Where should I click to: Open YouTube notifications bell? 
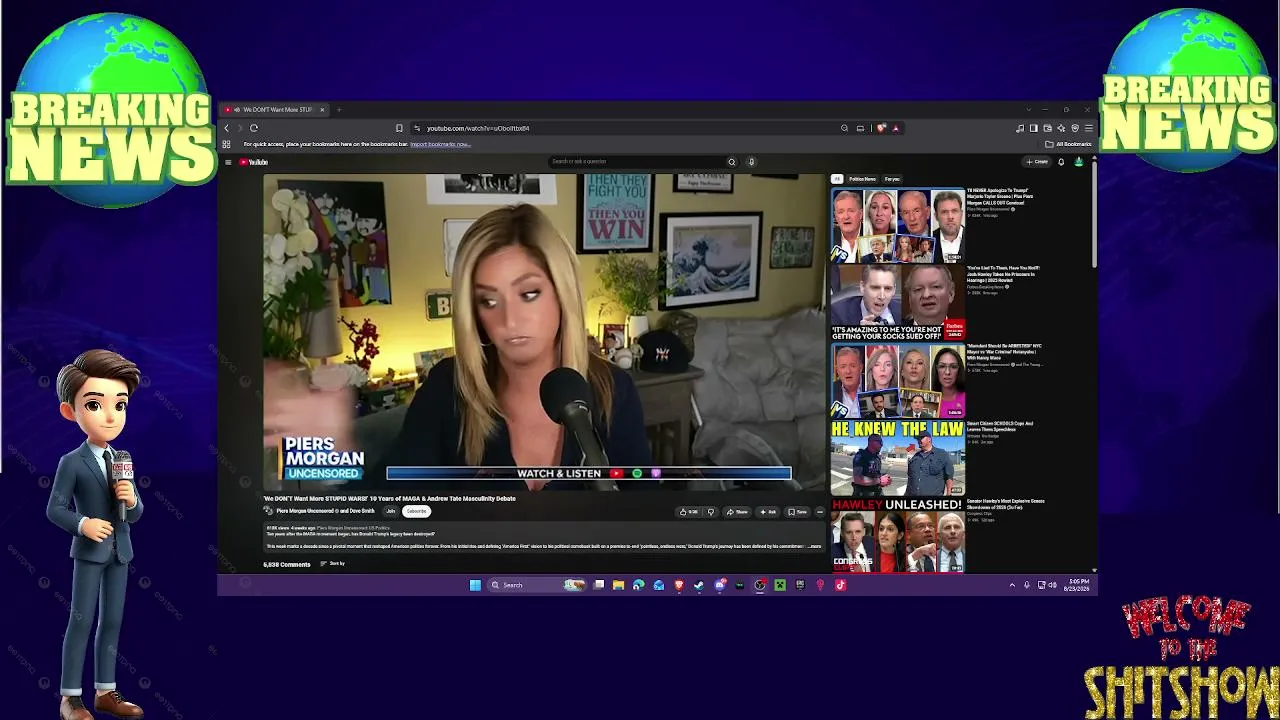1061,162
